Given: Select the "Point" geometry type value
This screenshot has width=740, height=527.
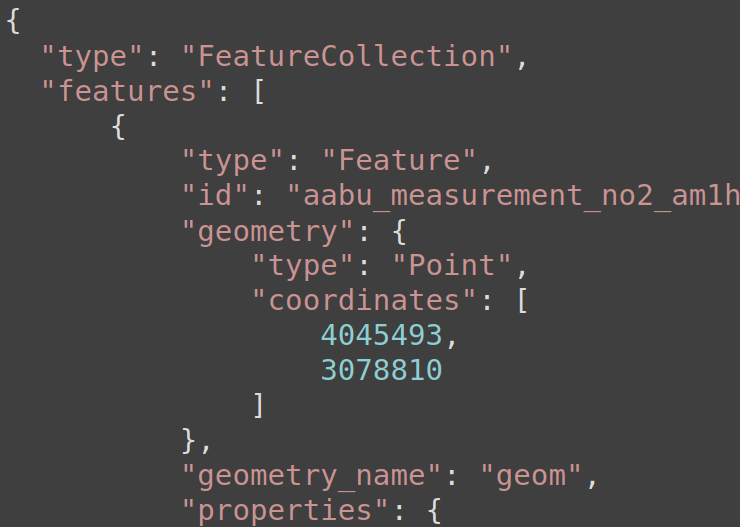Looking at the screenshot, I should pyautogui.click(x=453, y=265).
